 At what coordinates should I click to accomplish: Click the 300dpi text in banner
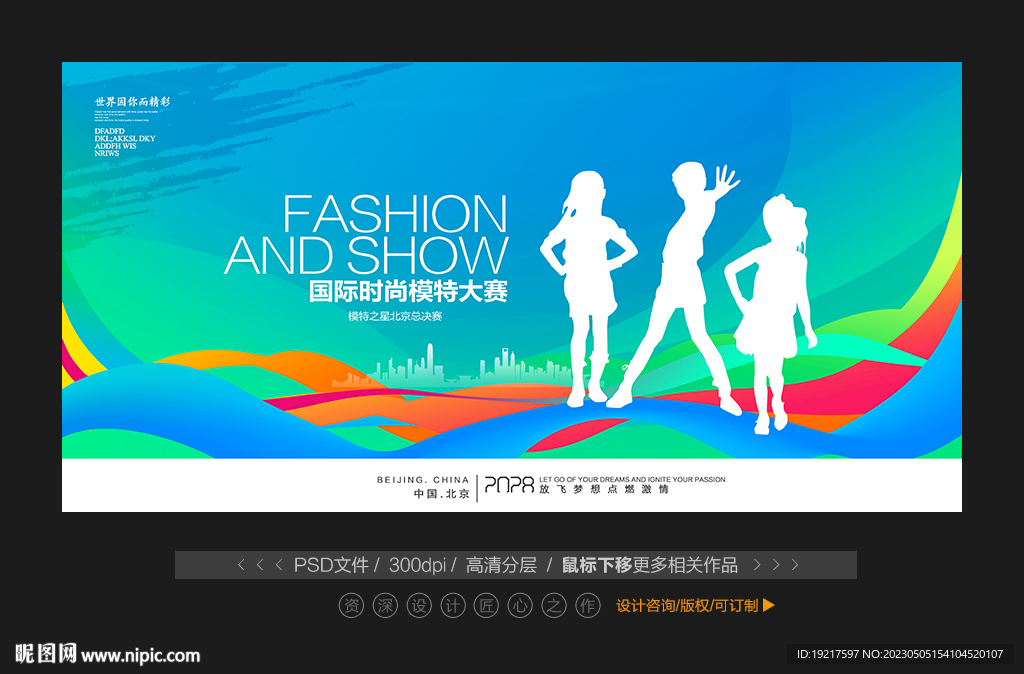pyautogui.click(x=417, y=565)
